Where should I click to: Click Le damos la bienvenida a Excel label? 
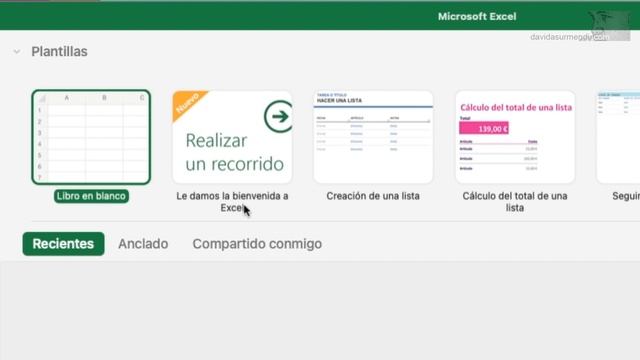click(232, 202)
